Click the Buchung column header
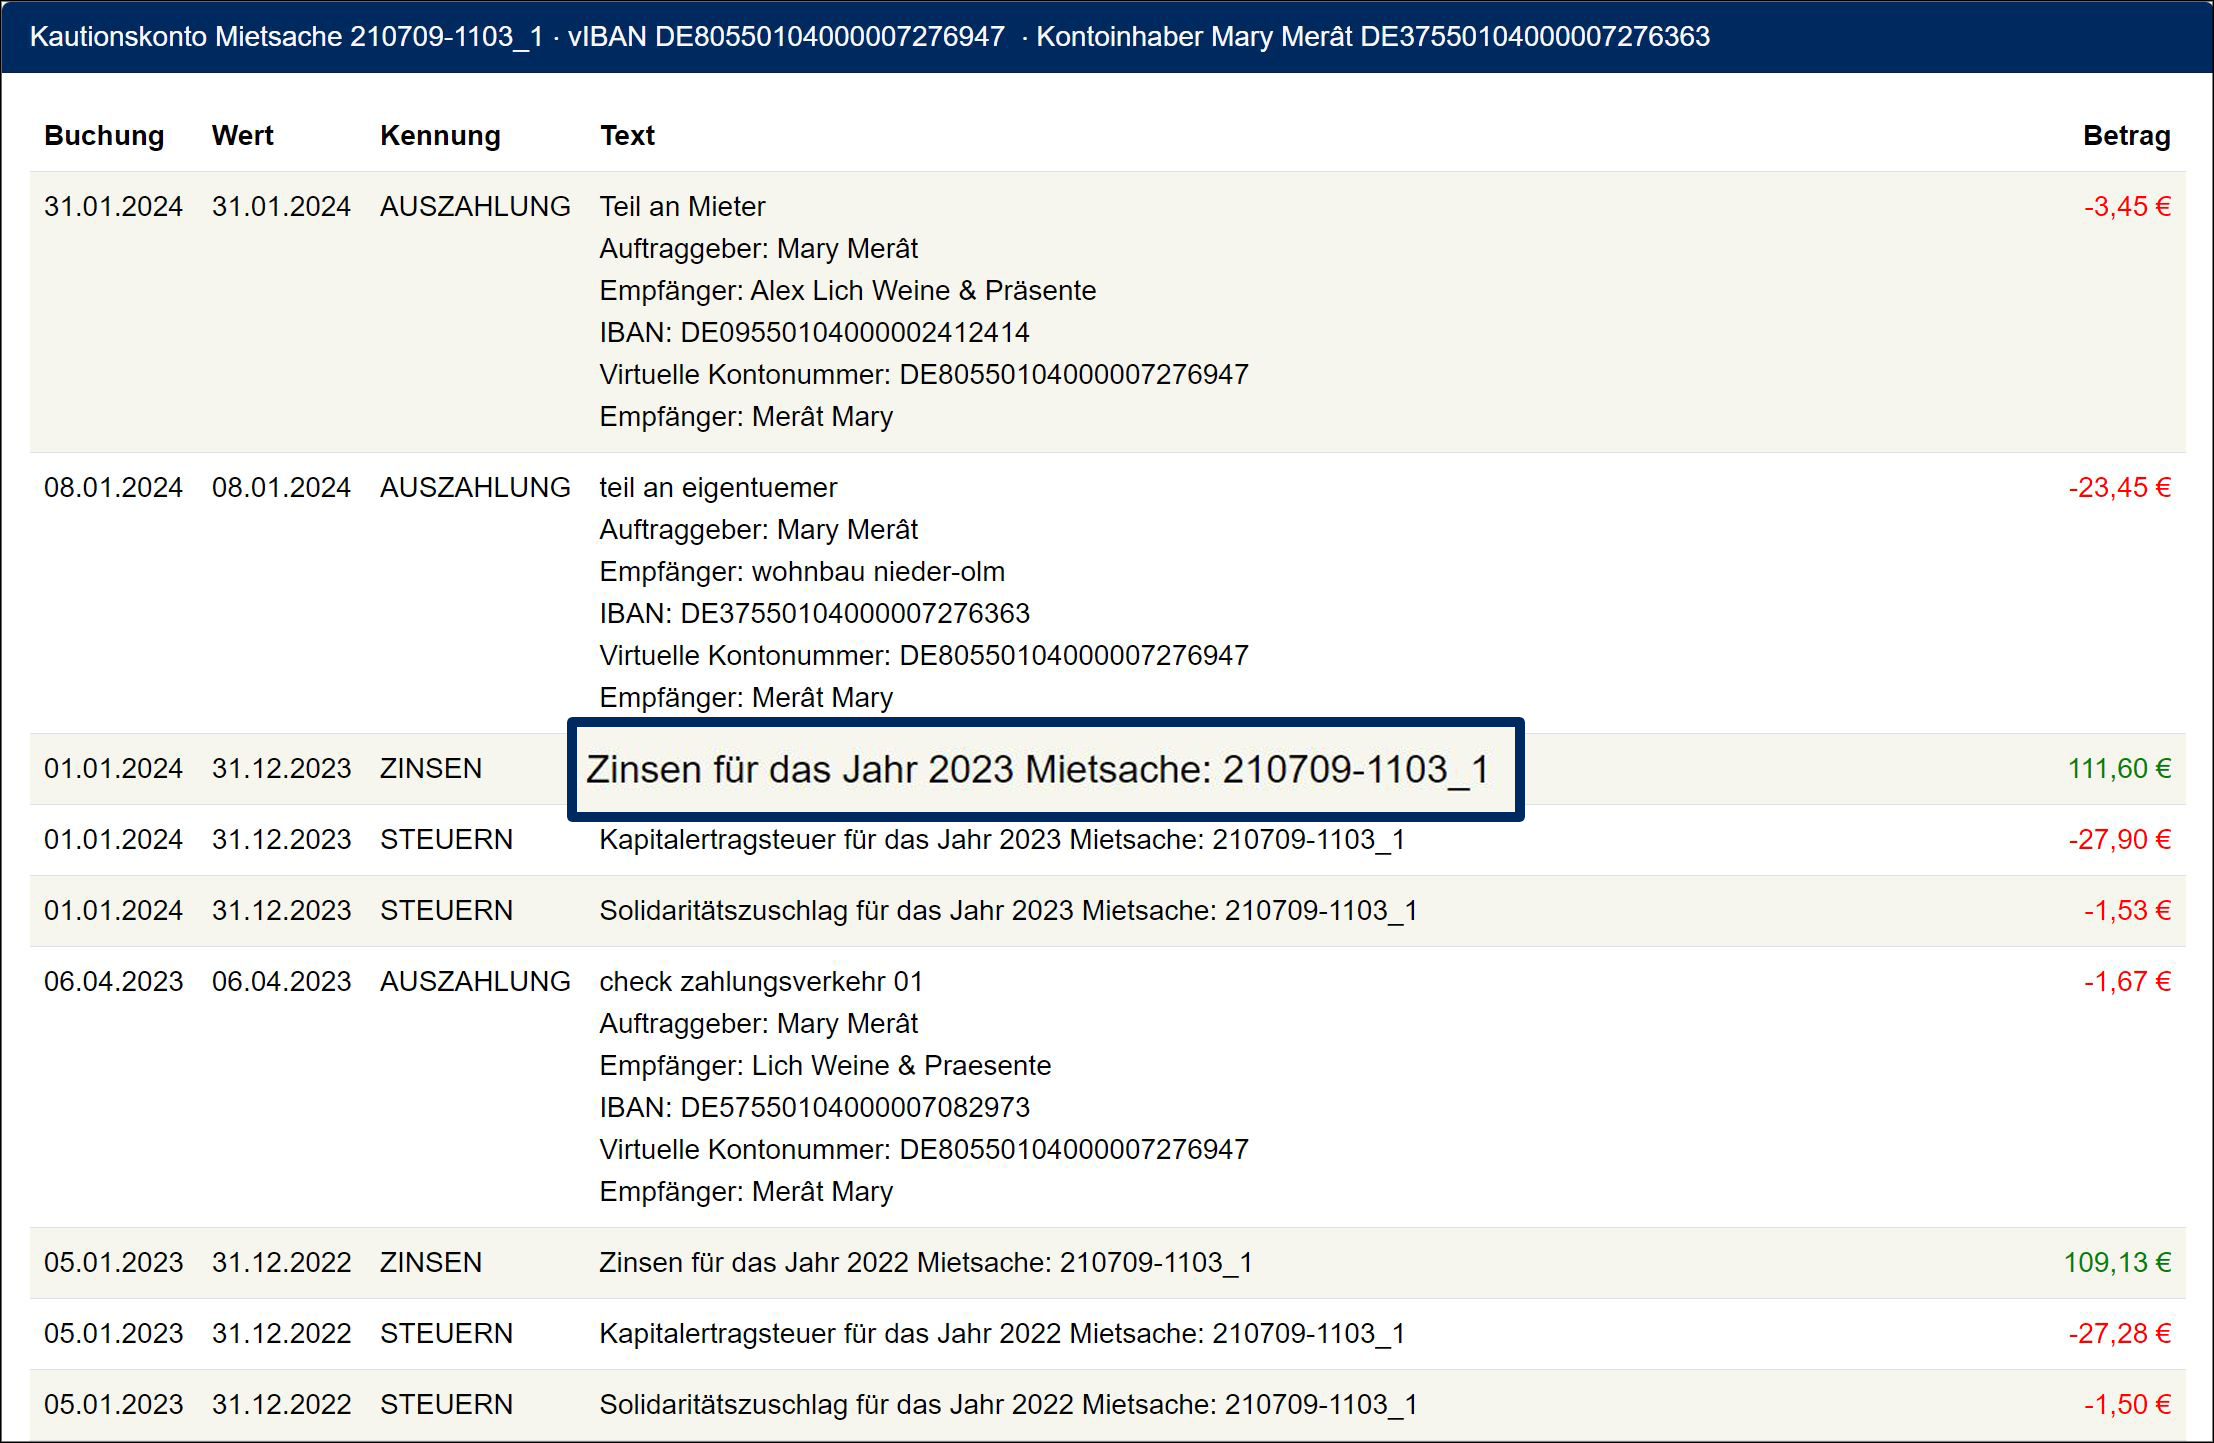2214x1443 pixels. click(104, 136)
